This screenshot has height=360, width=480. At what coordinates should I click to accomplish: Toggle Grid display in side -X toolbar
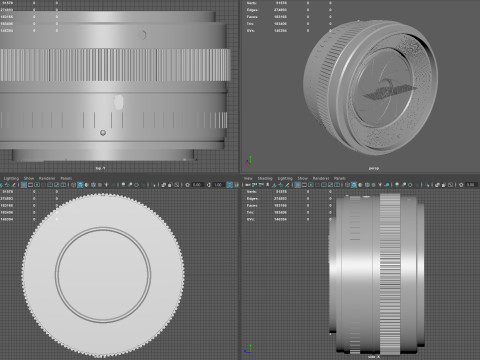297,184
